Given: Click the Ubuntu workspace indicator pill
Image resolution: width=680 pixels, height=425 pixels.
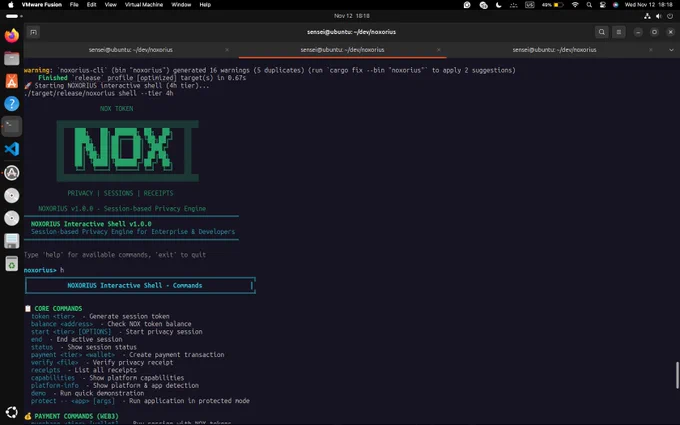Looking at the screenshot, I should (x=14, y=16).
